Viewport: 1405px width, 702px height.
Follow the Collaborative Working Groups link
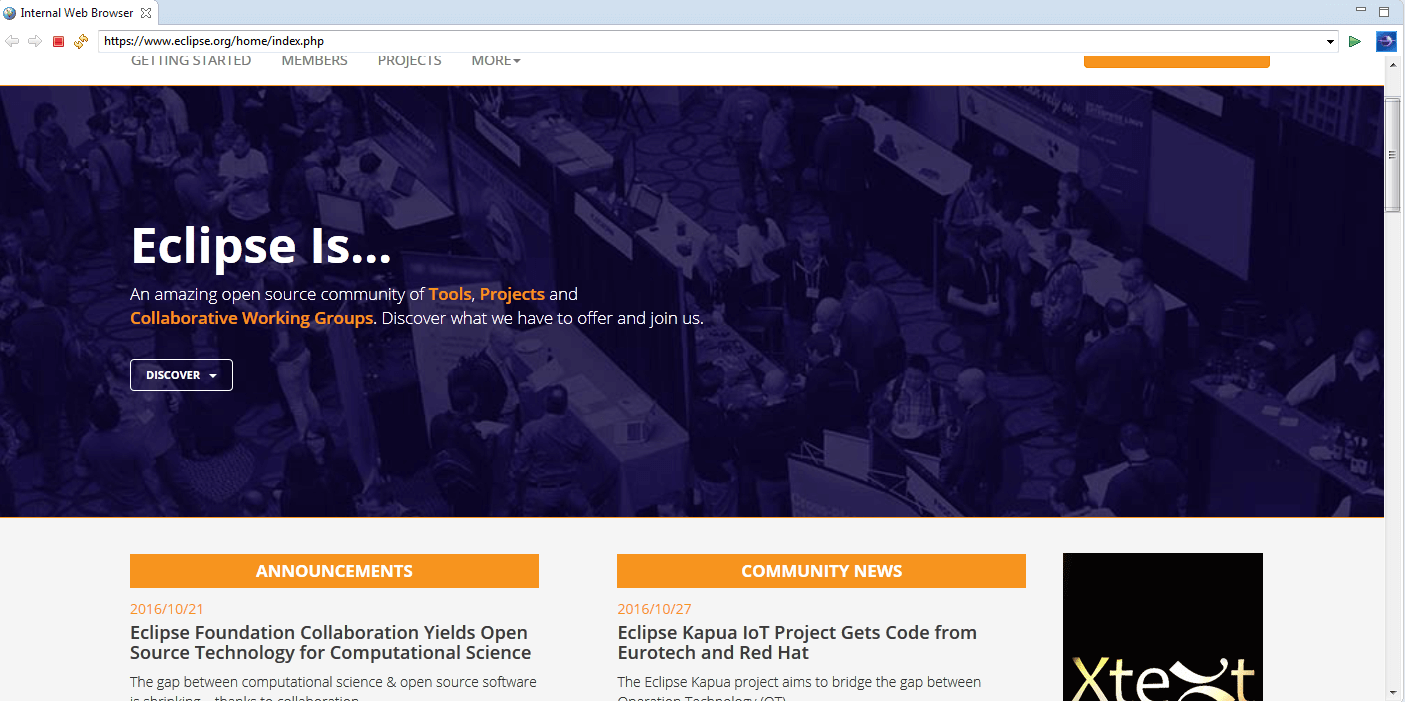[x=251, y=318]
